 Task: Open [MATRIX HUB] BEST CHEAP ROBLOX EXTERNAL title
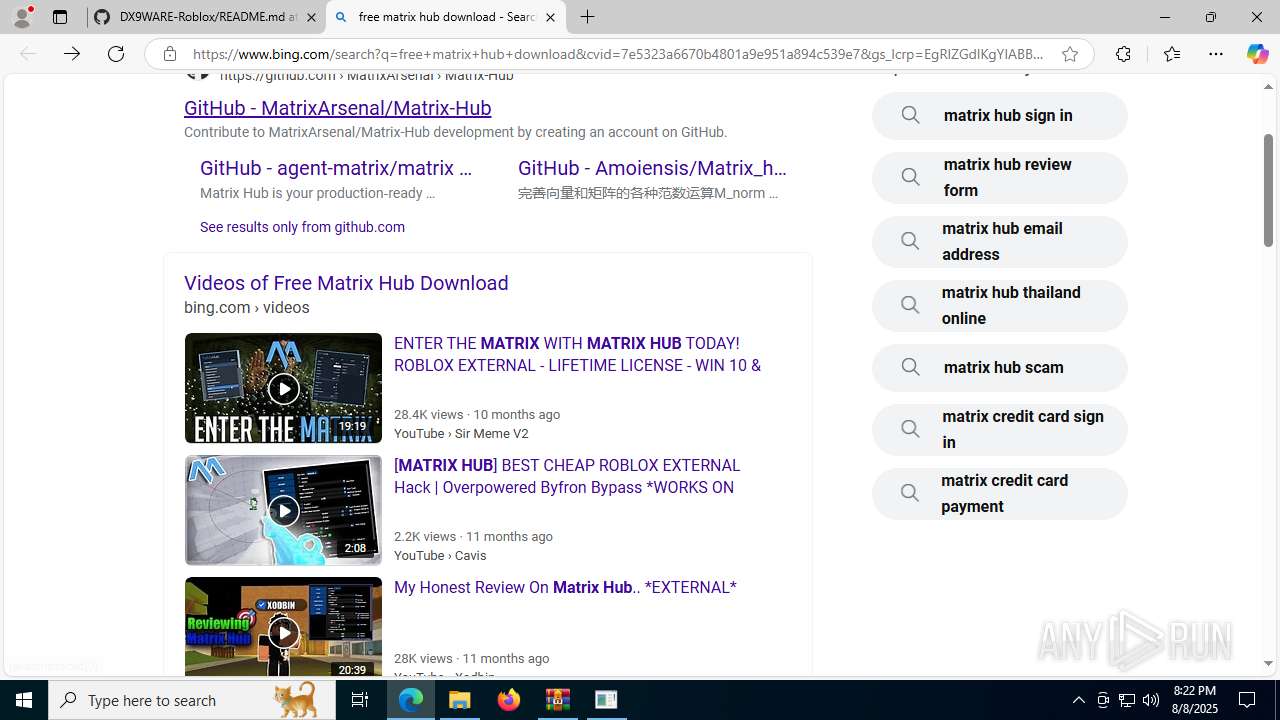tap(567, 476)
